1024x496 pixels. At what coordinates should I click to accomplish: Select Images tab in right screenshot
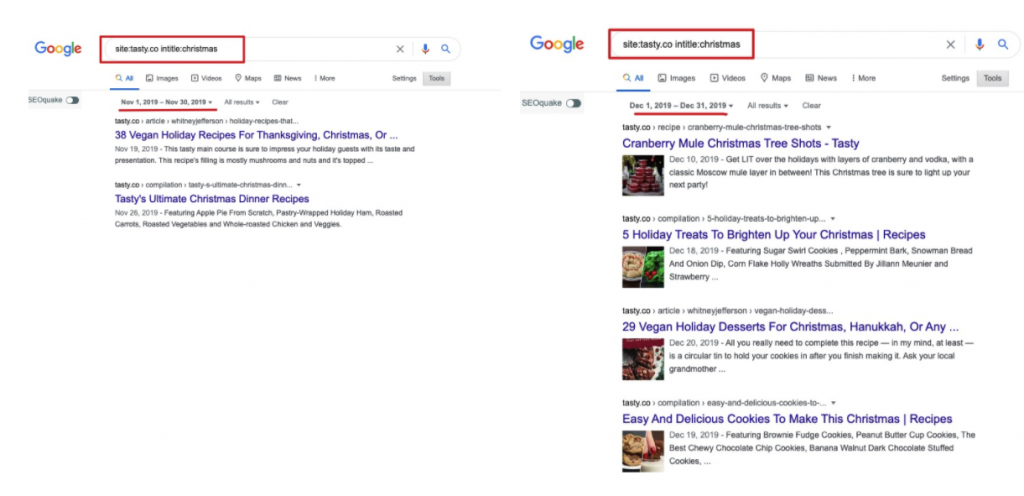[676, 78]
